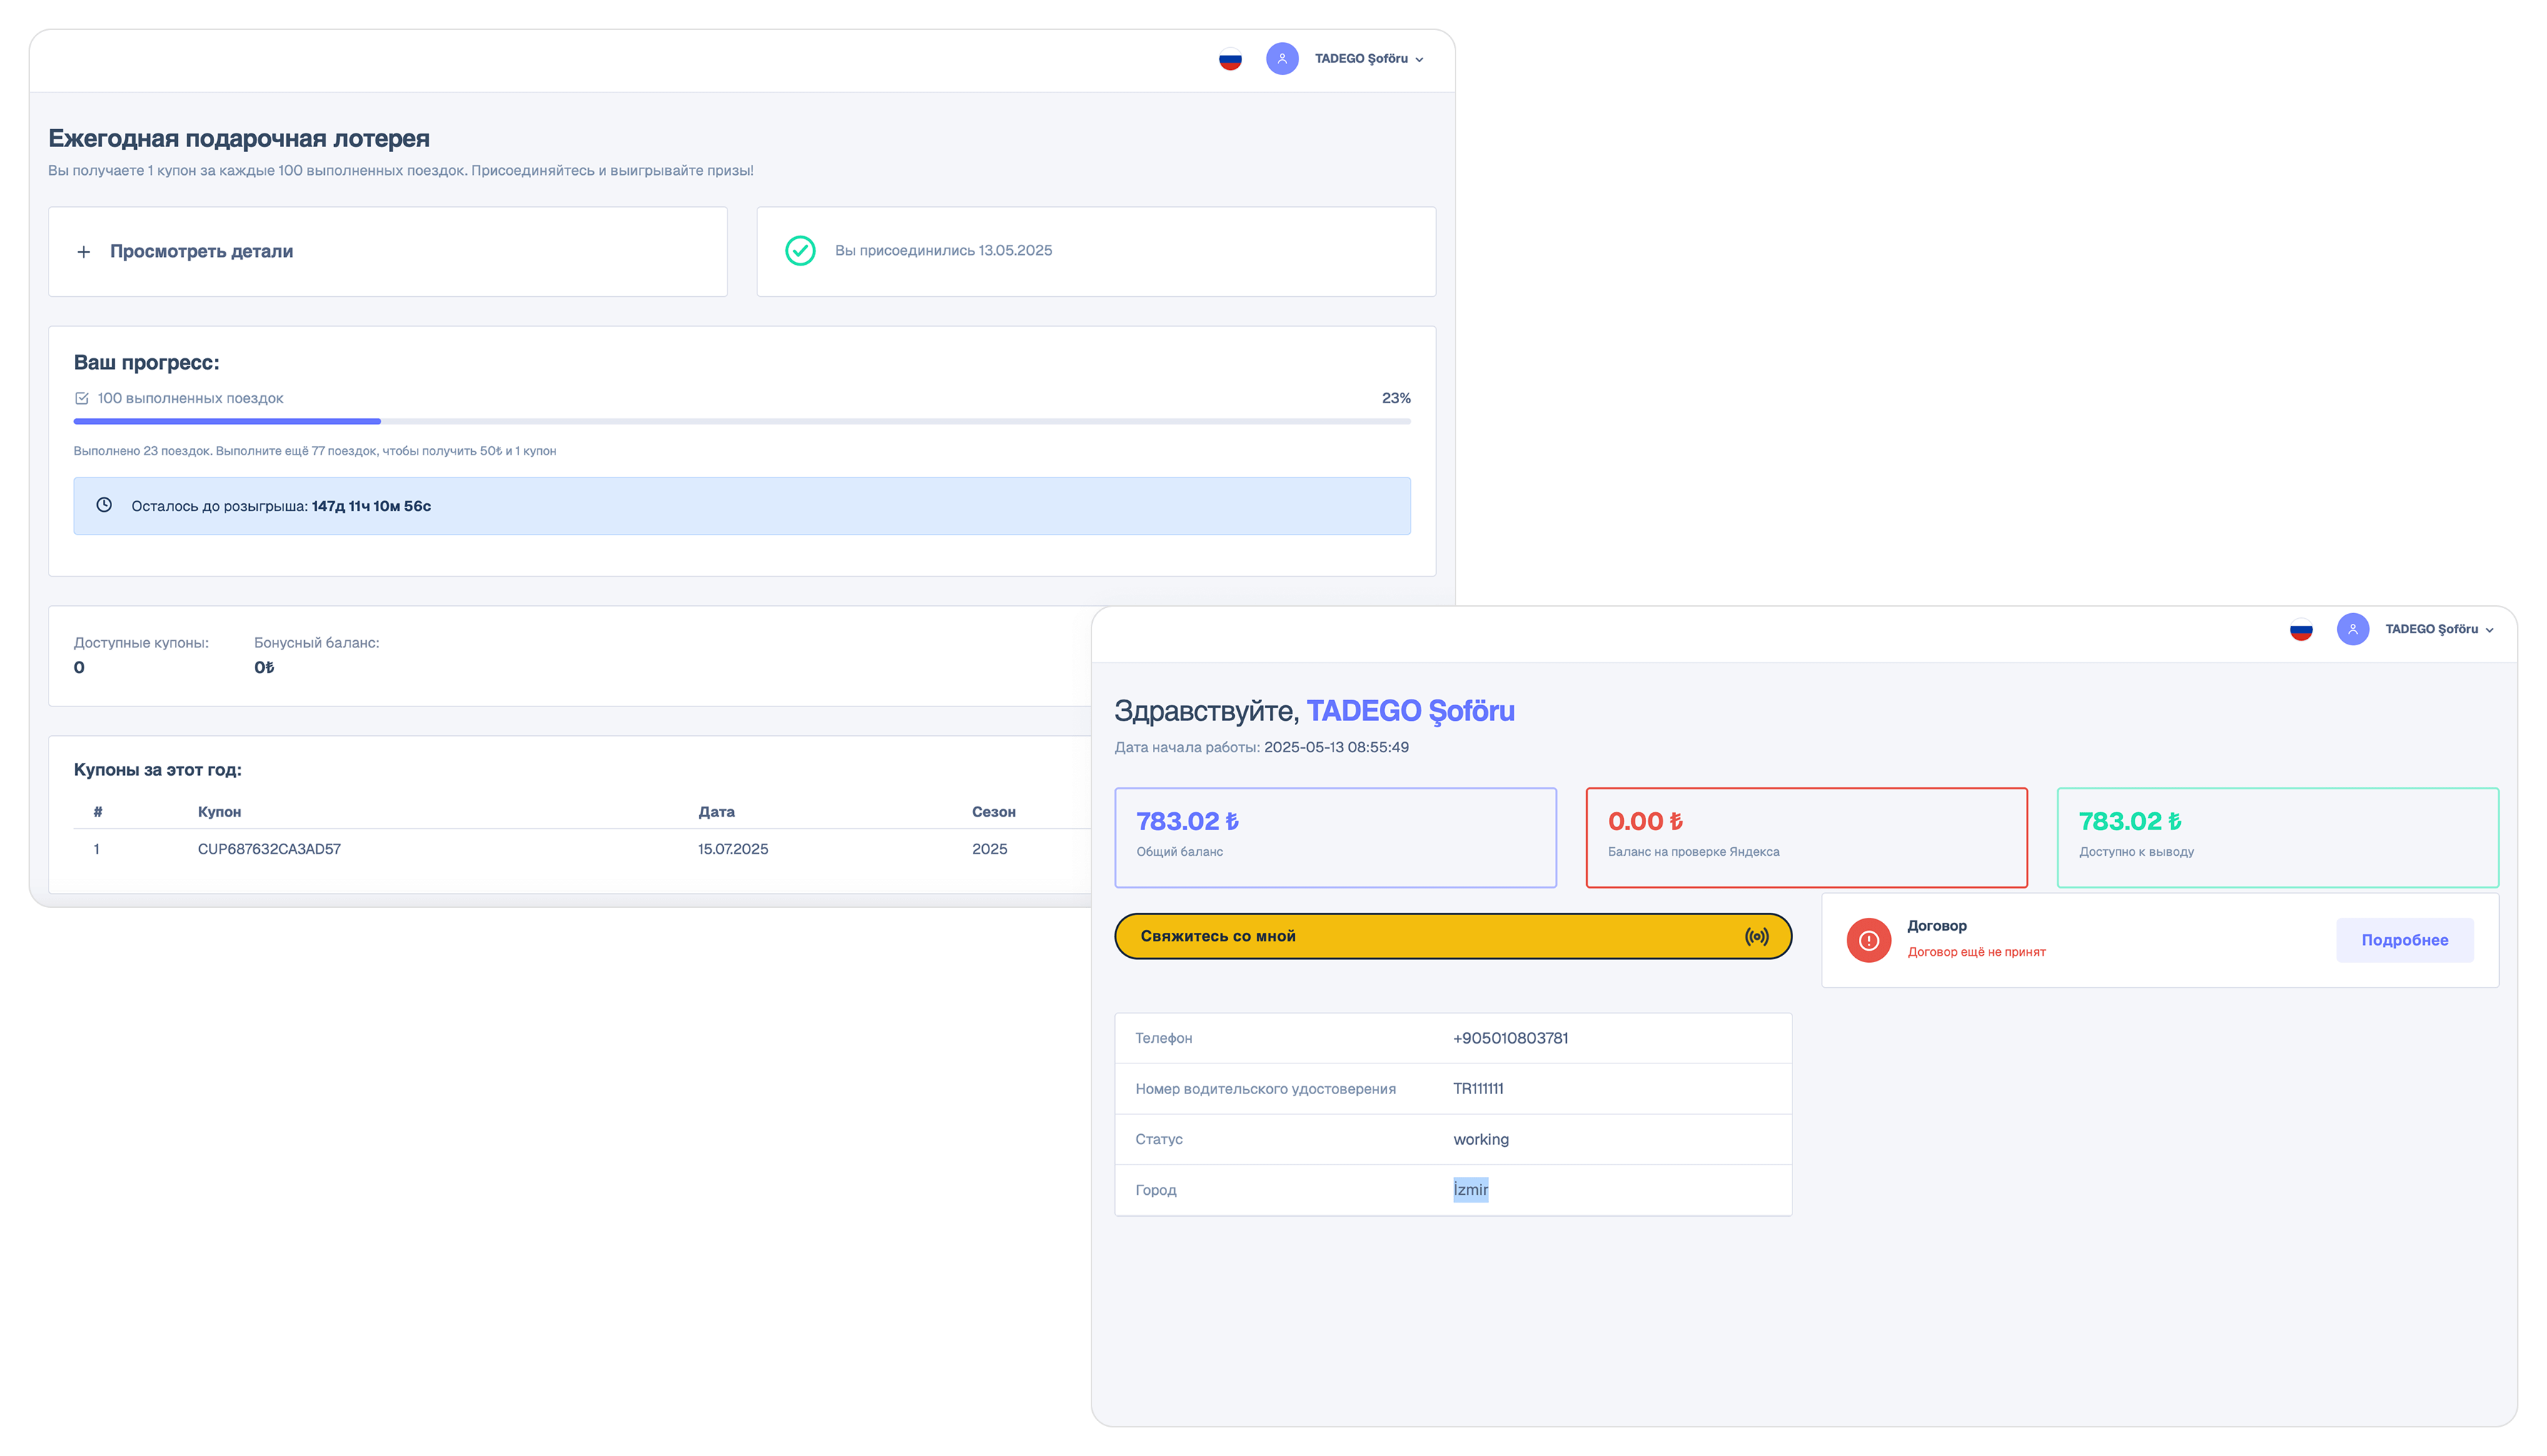
Task: Click the checkbox icon beside 100 выполненных поездок
Action: point(82,398)
